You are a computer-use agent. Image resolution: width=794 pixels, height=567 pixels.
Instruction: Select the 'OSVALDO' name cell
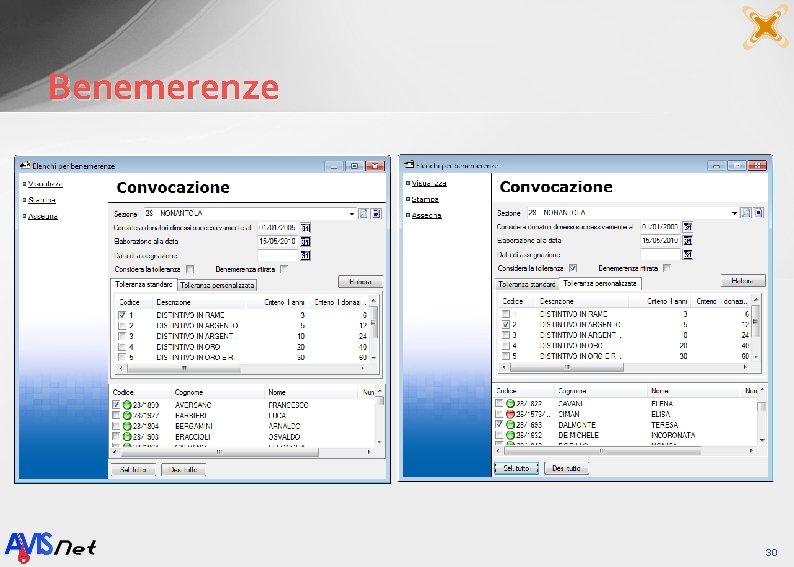(284, 437)
